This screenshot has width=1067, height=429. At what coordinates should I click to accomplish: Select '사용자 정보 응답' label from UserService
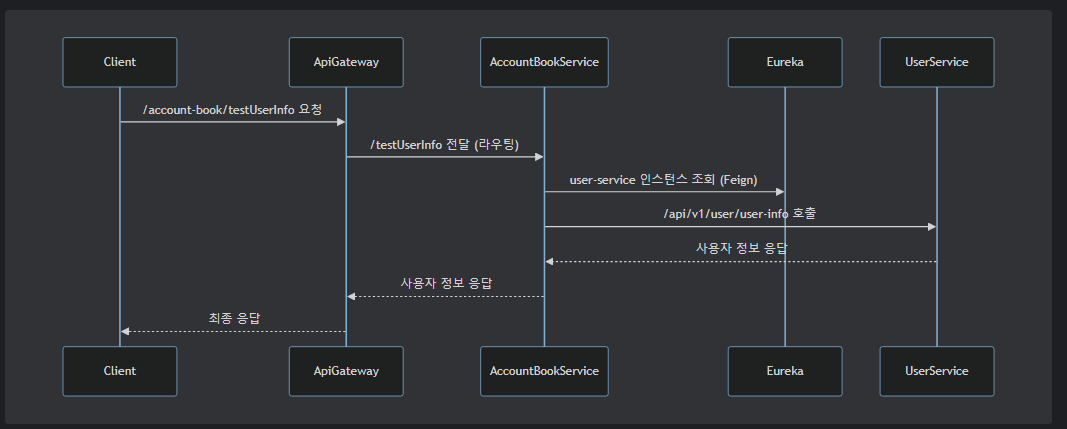(741, 249)
